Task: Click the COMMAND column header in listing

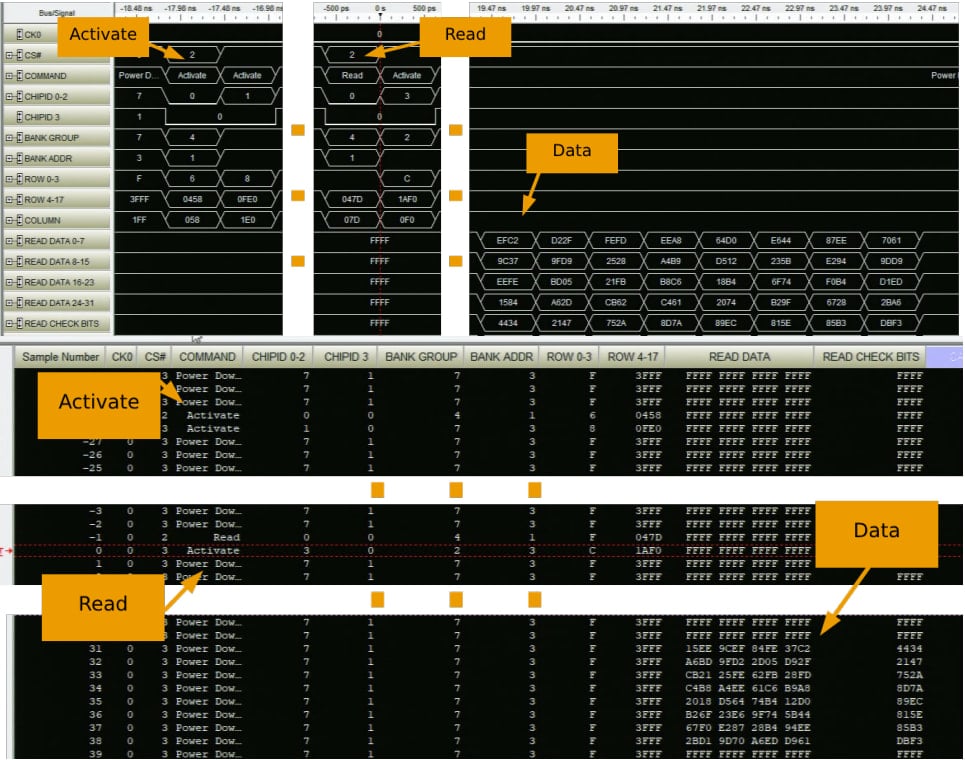Action: 207,356
